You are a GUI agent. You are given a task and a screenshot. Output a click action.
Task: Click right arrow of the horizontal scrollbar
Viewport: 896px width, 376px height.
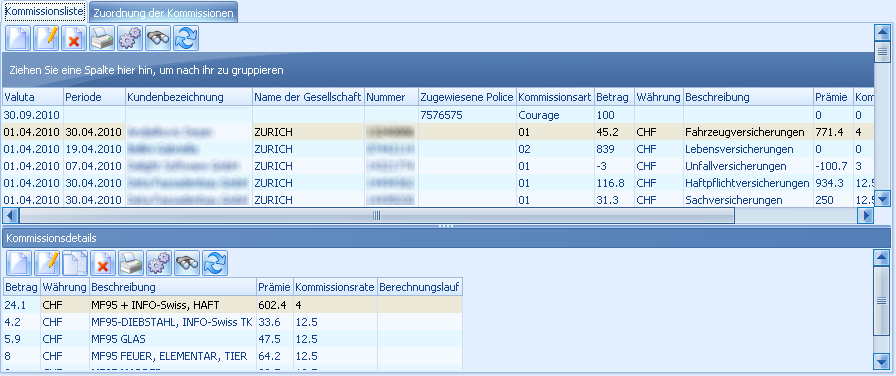coord(866,215)
